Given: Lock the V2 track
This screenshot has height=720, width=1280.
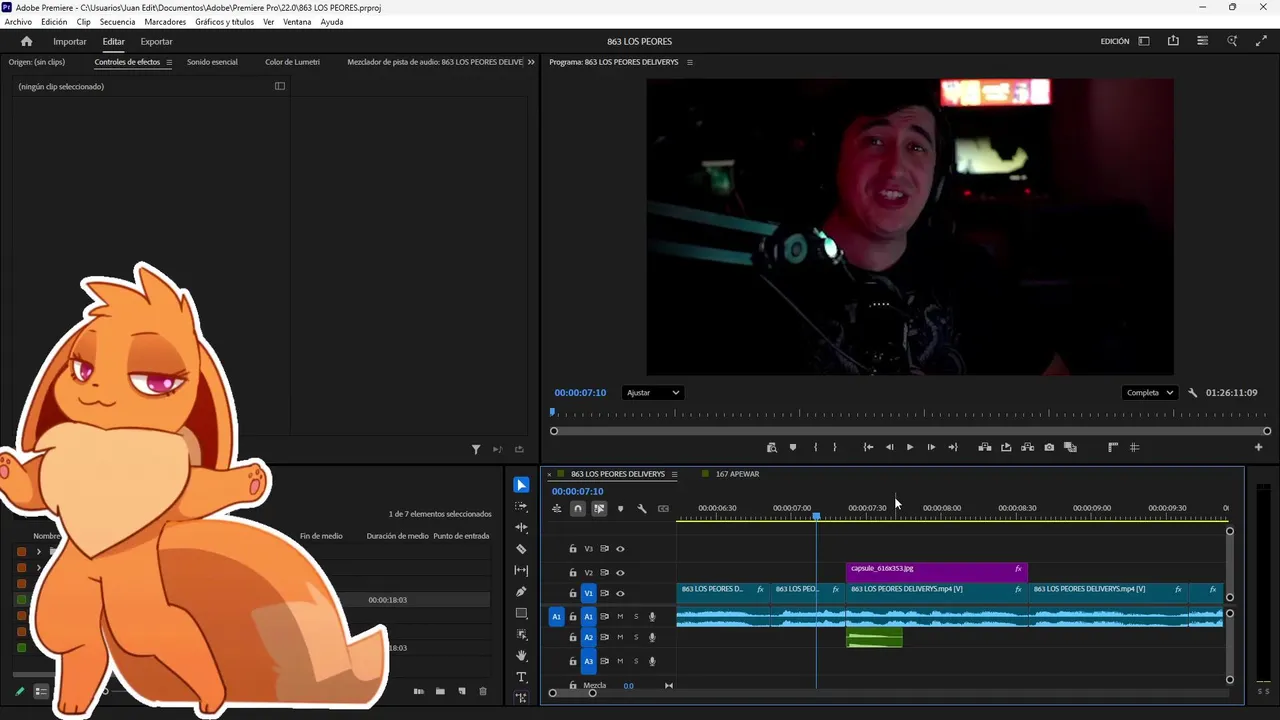Looking at the screenshot, I should [x=573, y=573].
